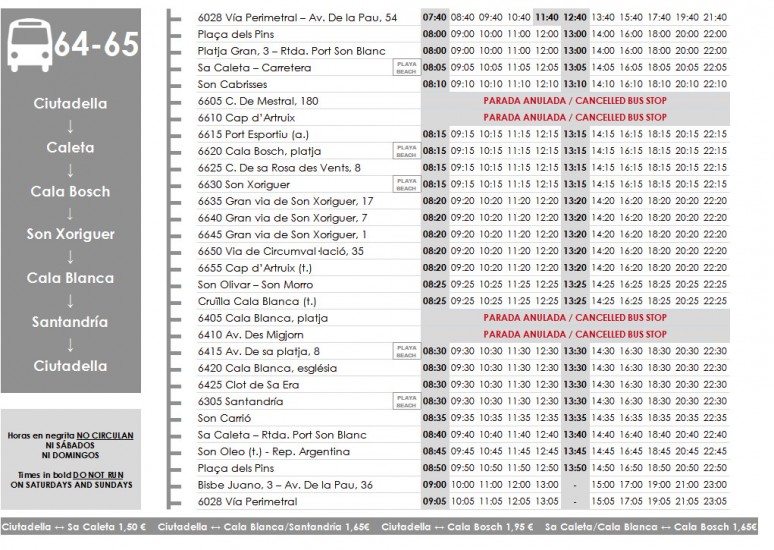774x550 pixels.
Task: Click the Playa Beach badge next to 6630 Son Xoriguer
Action: 406,185
